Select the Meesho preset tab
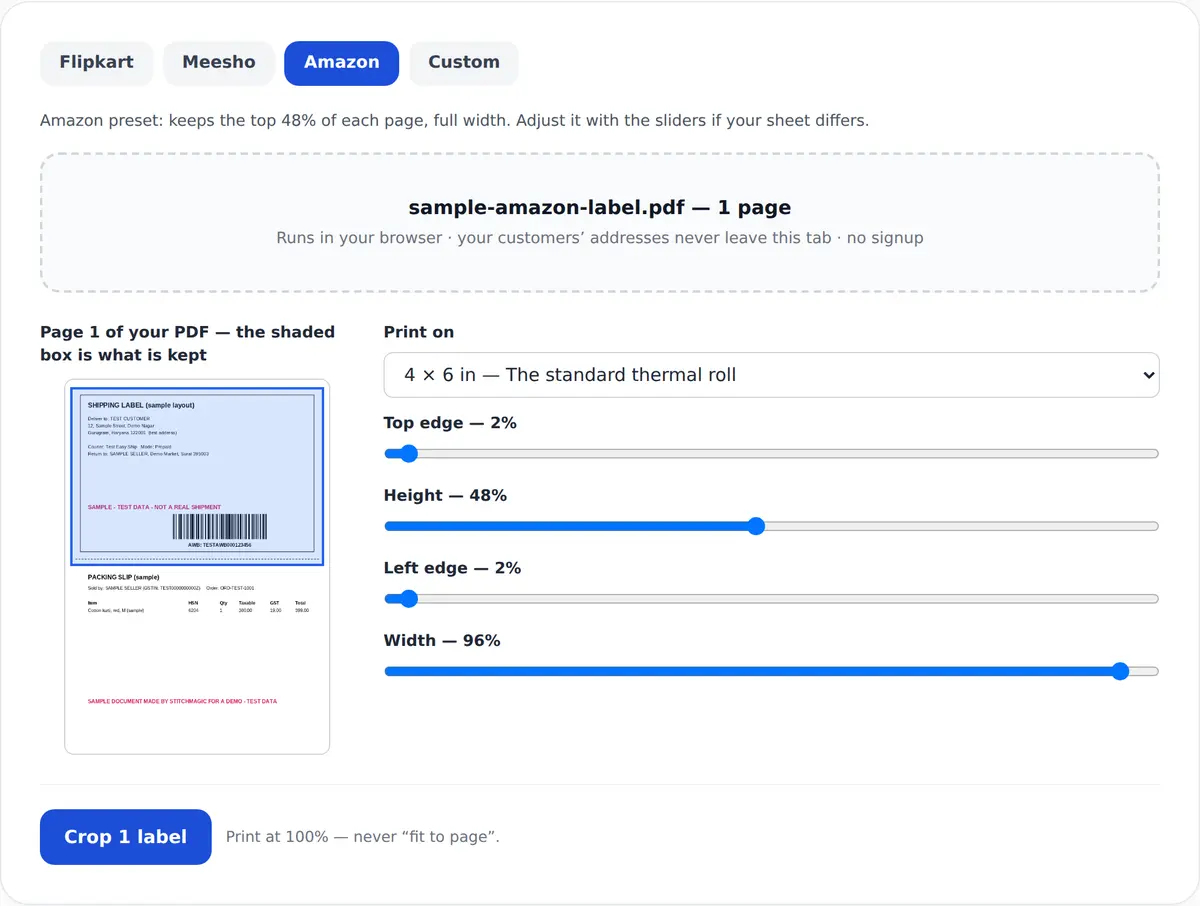 point(218,62)
